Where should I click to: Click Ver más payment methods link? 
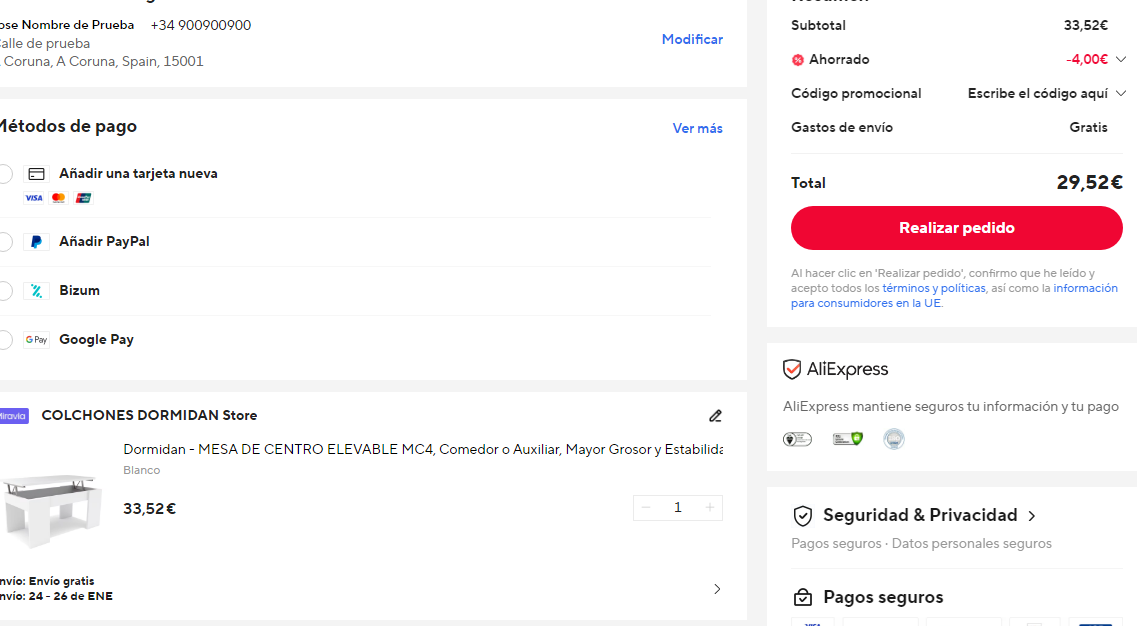tap(698, 128)
